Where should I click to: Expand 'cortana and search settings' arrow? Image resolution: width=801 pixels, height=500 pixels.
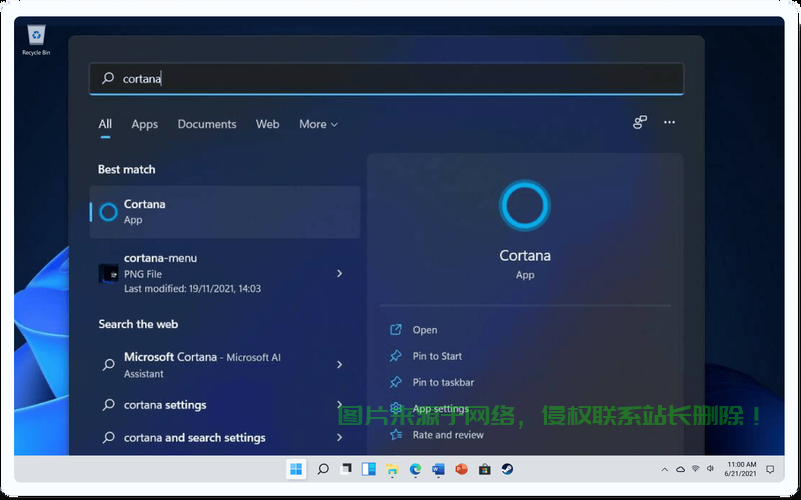point(340,437)
